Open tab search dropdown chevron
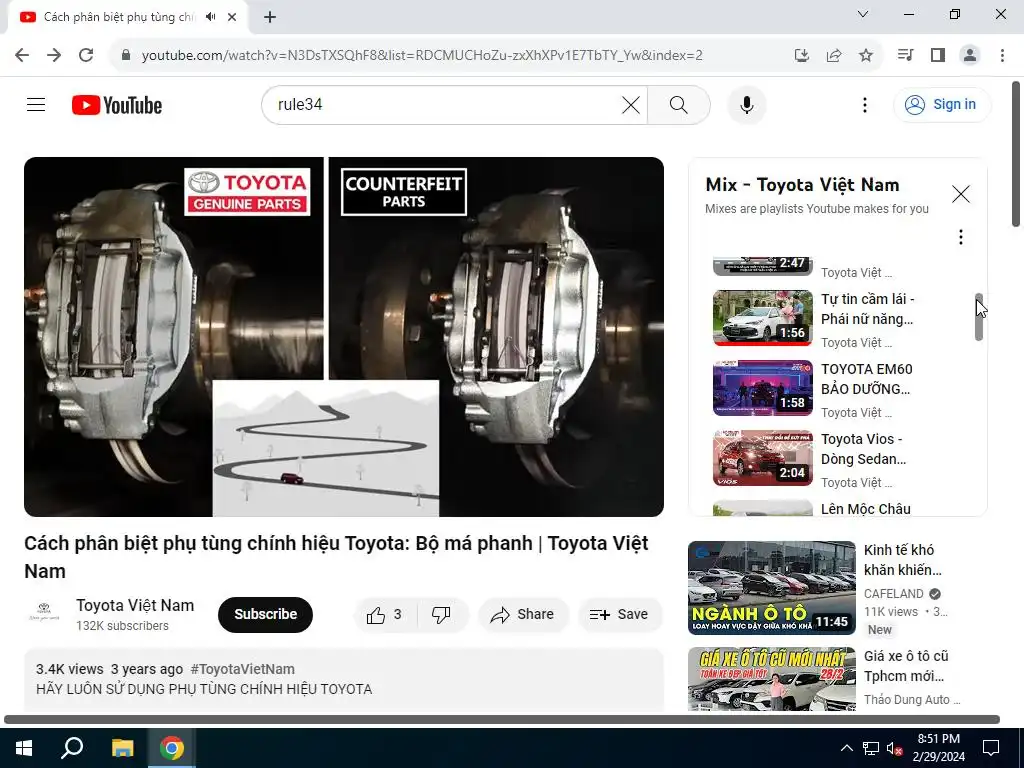The width and height of the screenshot is (1024, 768). pos(863,14)
